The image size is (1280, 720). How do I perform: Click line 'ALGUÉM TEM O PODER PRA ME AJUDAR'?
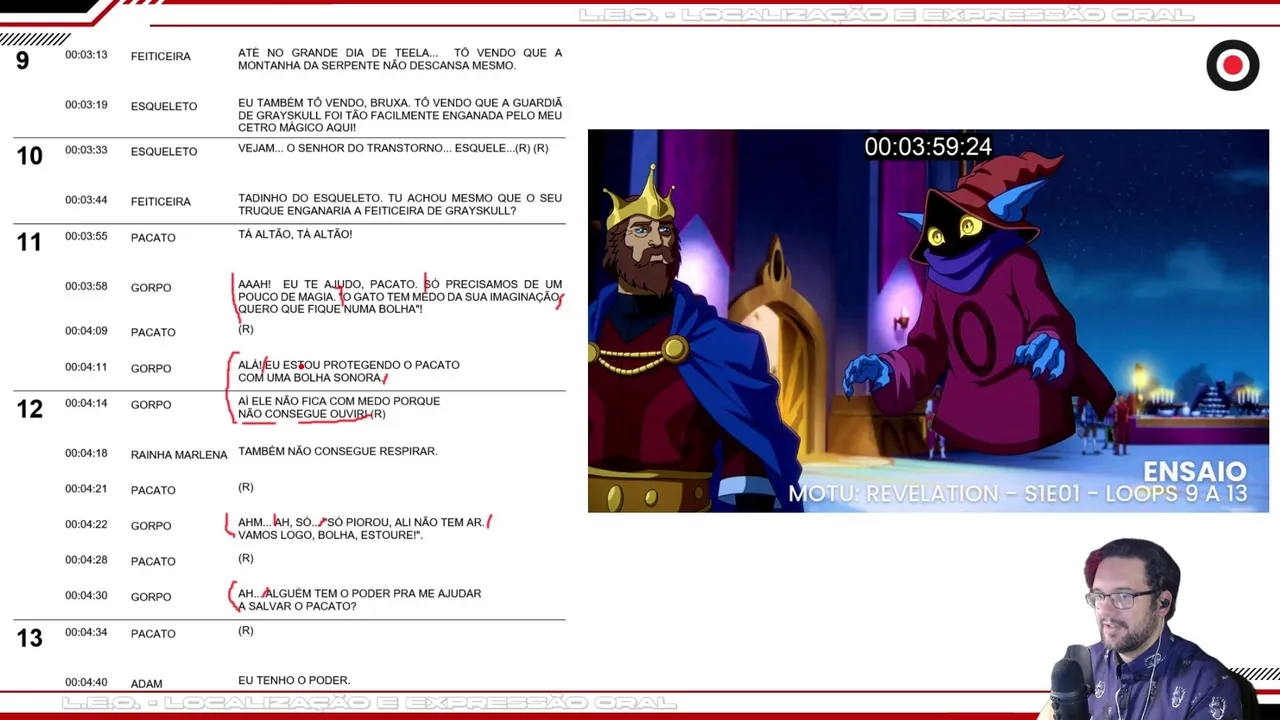pyautogui.click(x=360, y=600)
